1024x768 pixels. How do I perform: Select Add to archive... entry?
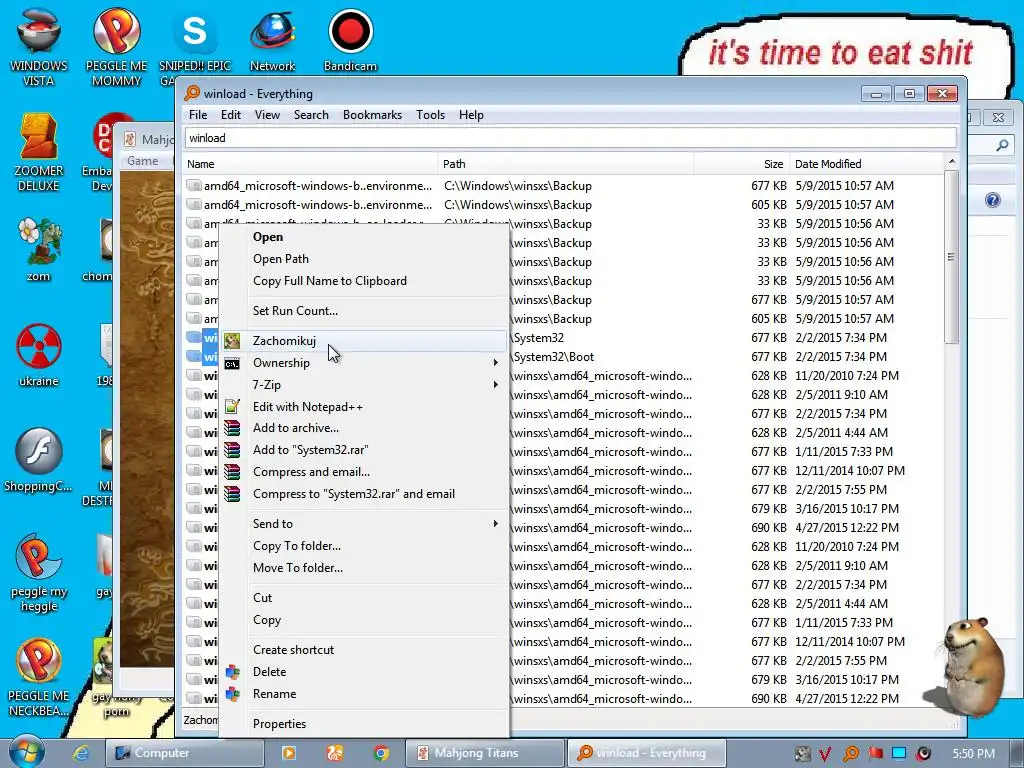pos(363,428)
